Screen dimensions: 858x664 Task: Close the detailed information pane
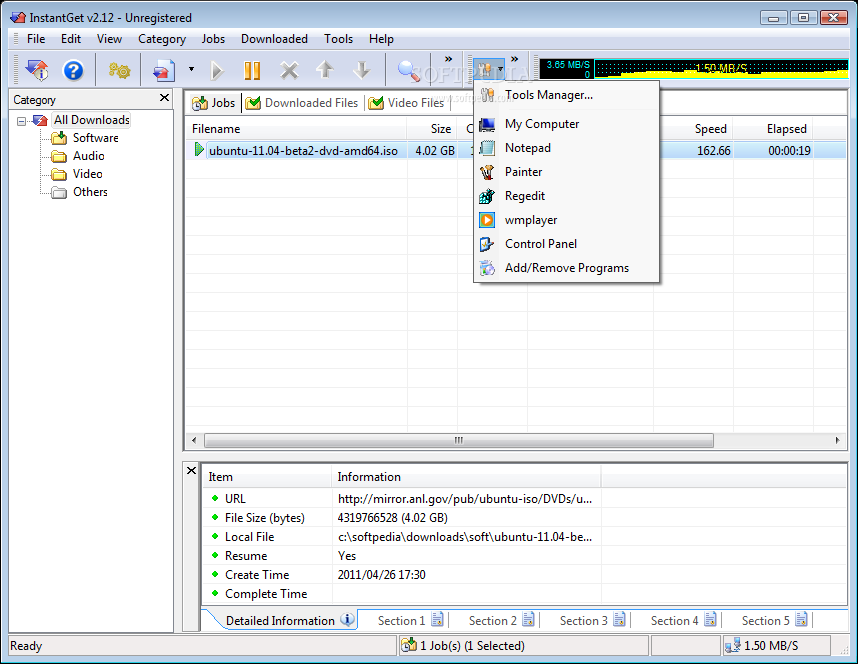point(192,470)
